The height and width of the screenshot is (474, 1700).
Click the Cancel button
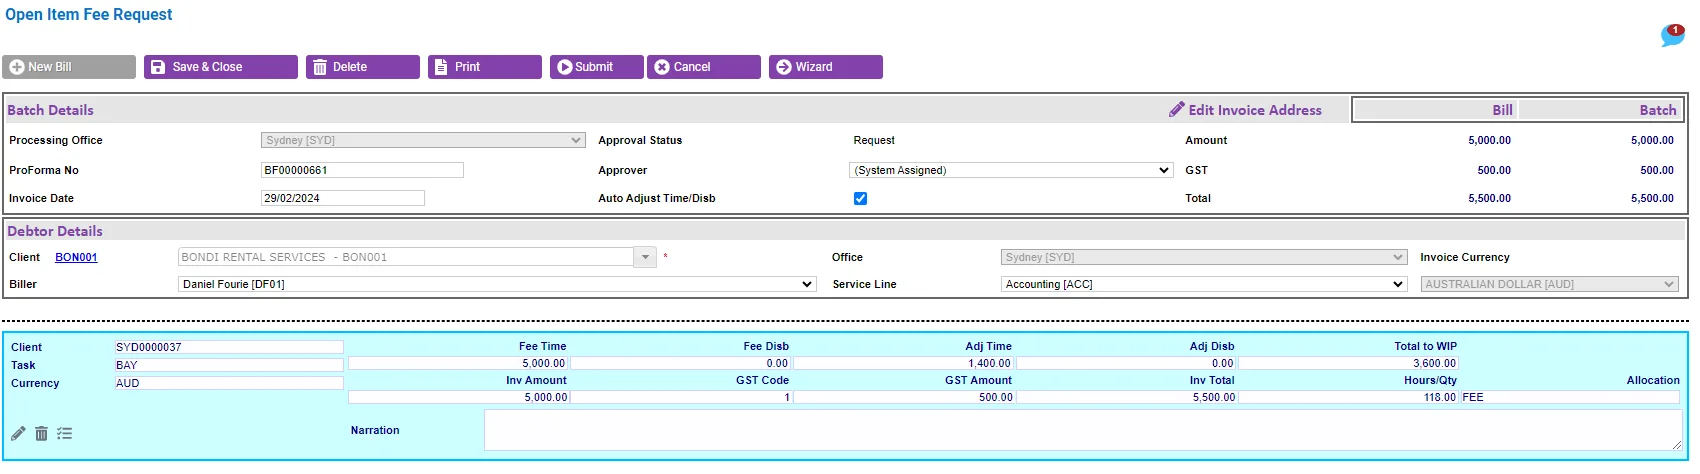[704, 67]
